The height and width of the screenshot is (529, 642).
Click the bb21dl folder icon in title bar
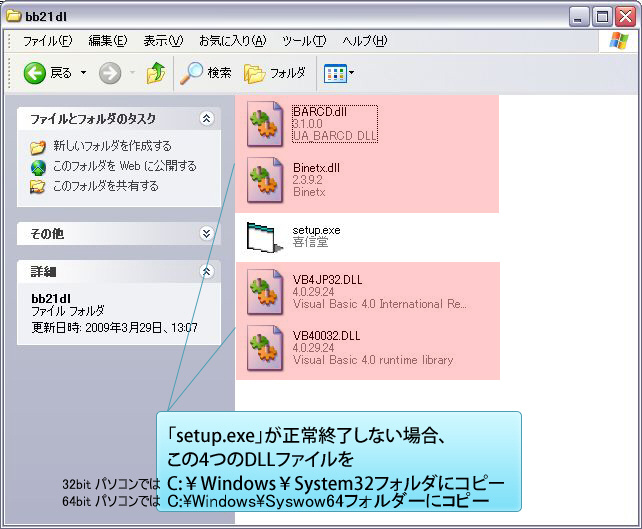click(x=14, y=16)
